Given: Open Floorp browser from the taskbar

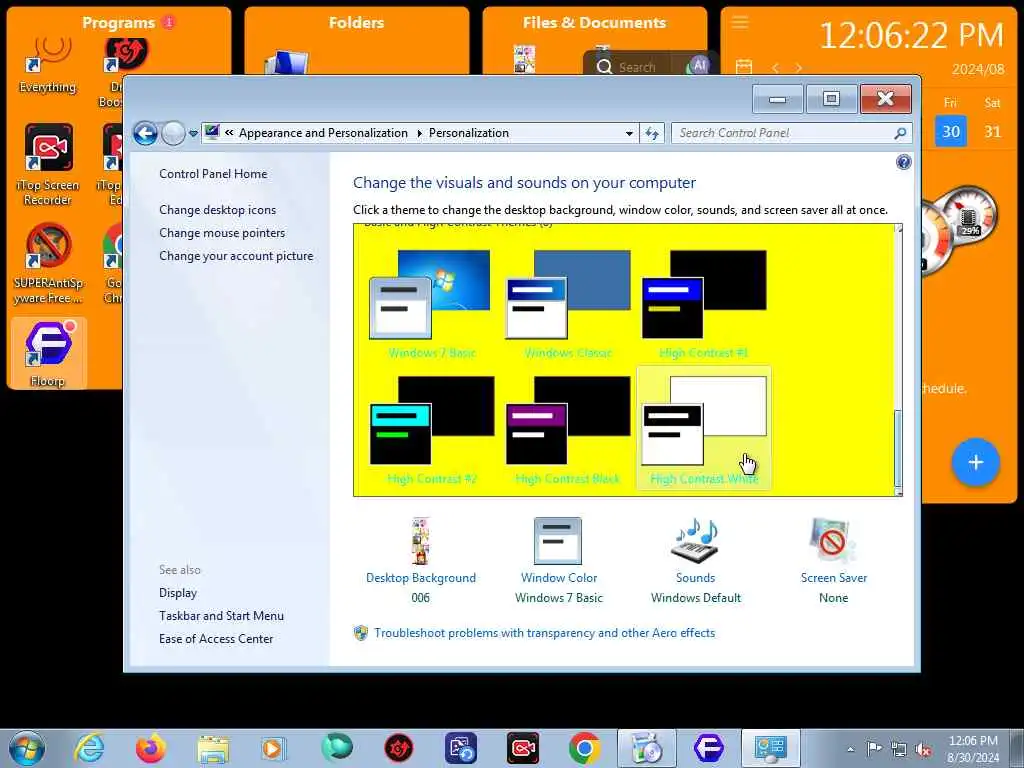Looking at the screenshot, I should pos(709,748).
